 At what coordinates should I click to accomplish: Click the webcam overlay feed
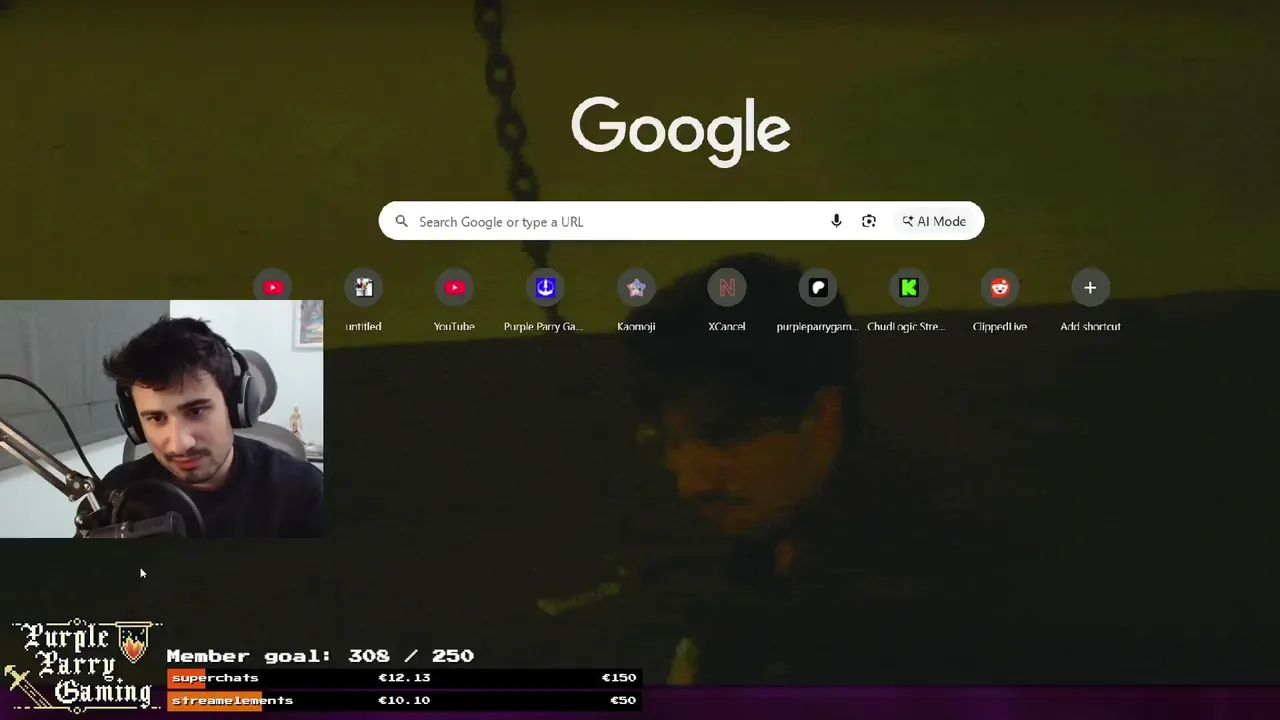pyautogui.click(x=161, y=419)
